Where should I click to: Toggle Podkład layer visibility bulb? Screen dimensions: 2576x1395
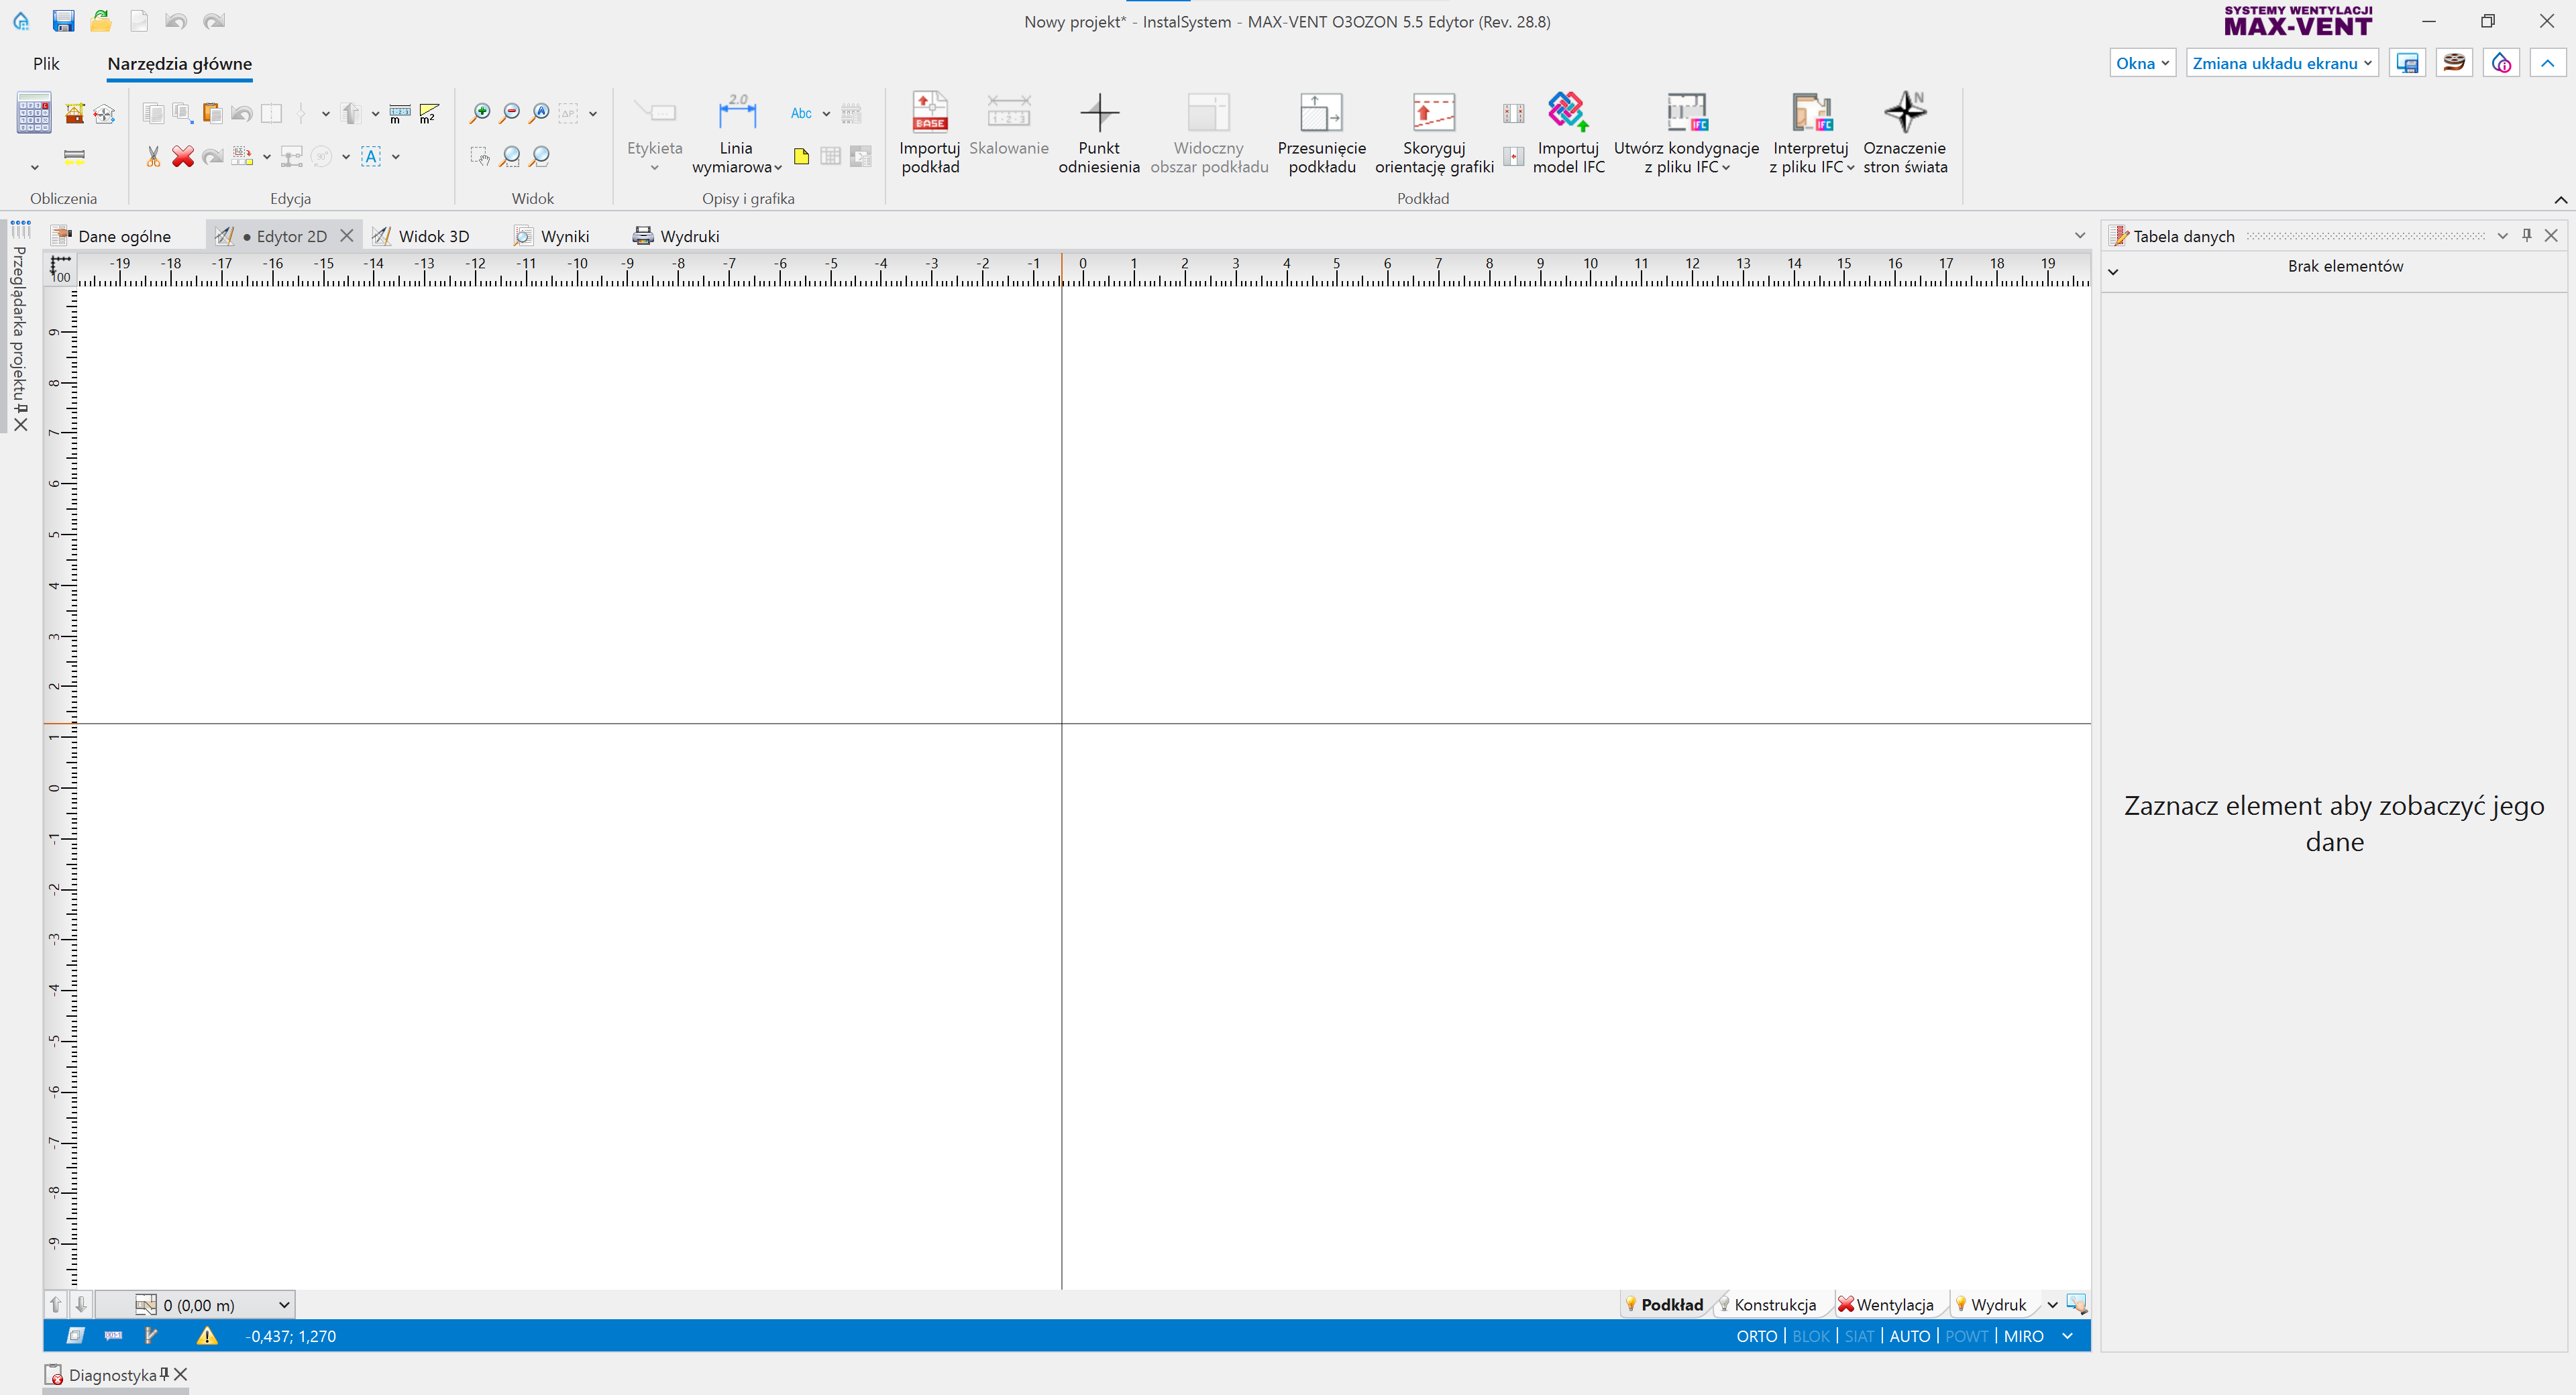(x=1631, y=1304)
